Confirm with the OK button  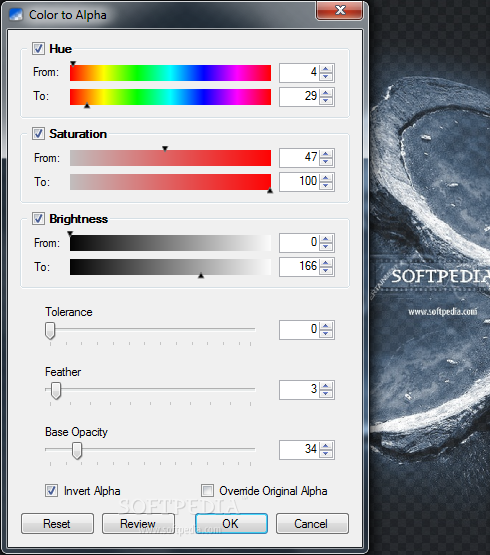point(231,523)
